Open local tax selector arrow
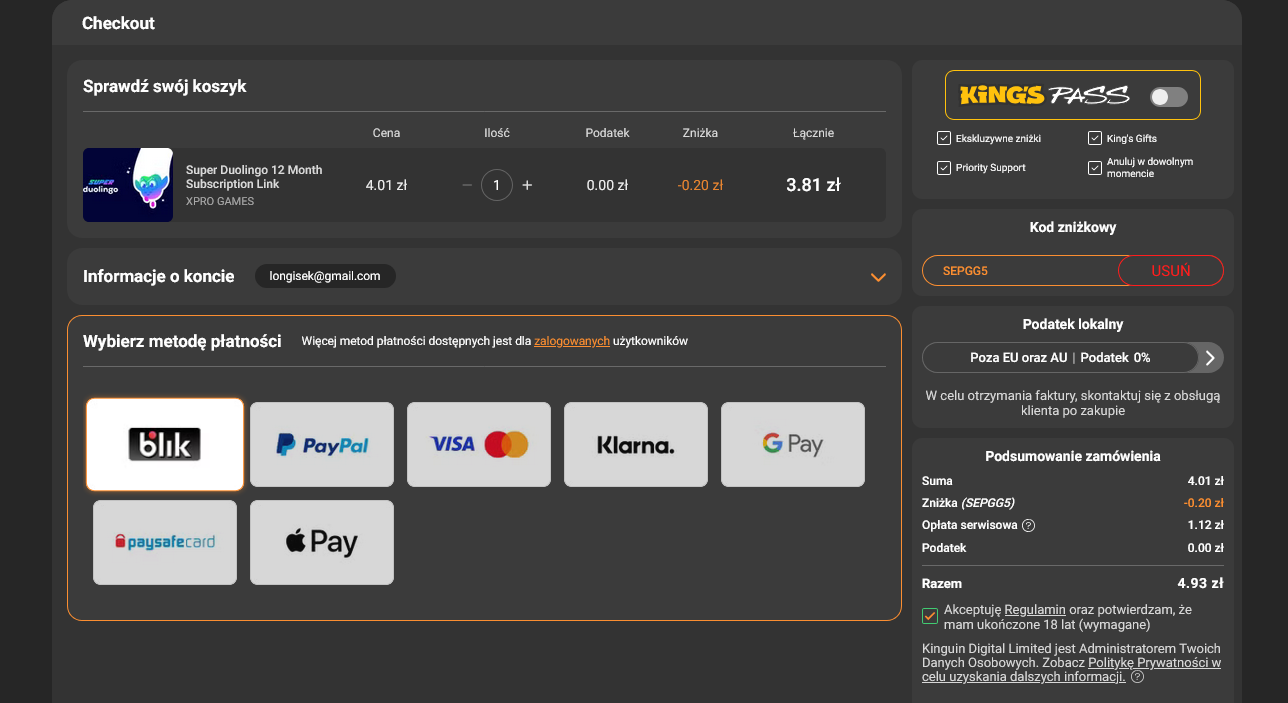 [x=1210, y=357]
